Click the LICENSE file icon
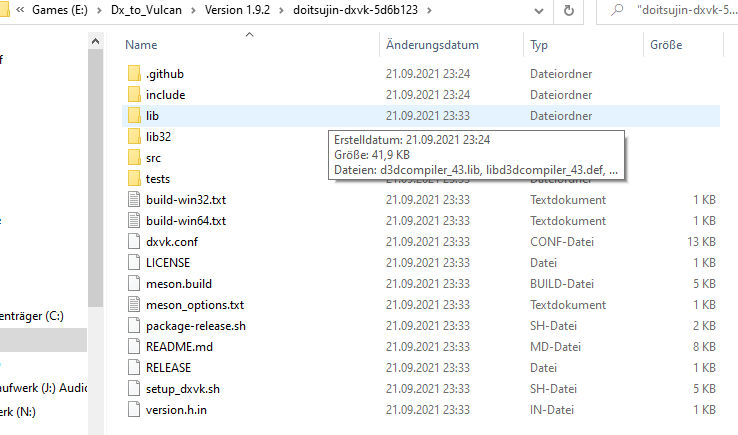 [134, 263]
